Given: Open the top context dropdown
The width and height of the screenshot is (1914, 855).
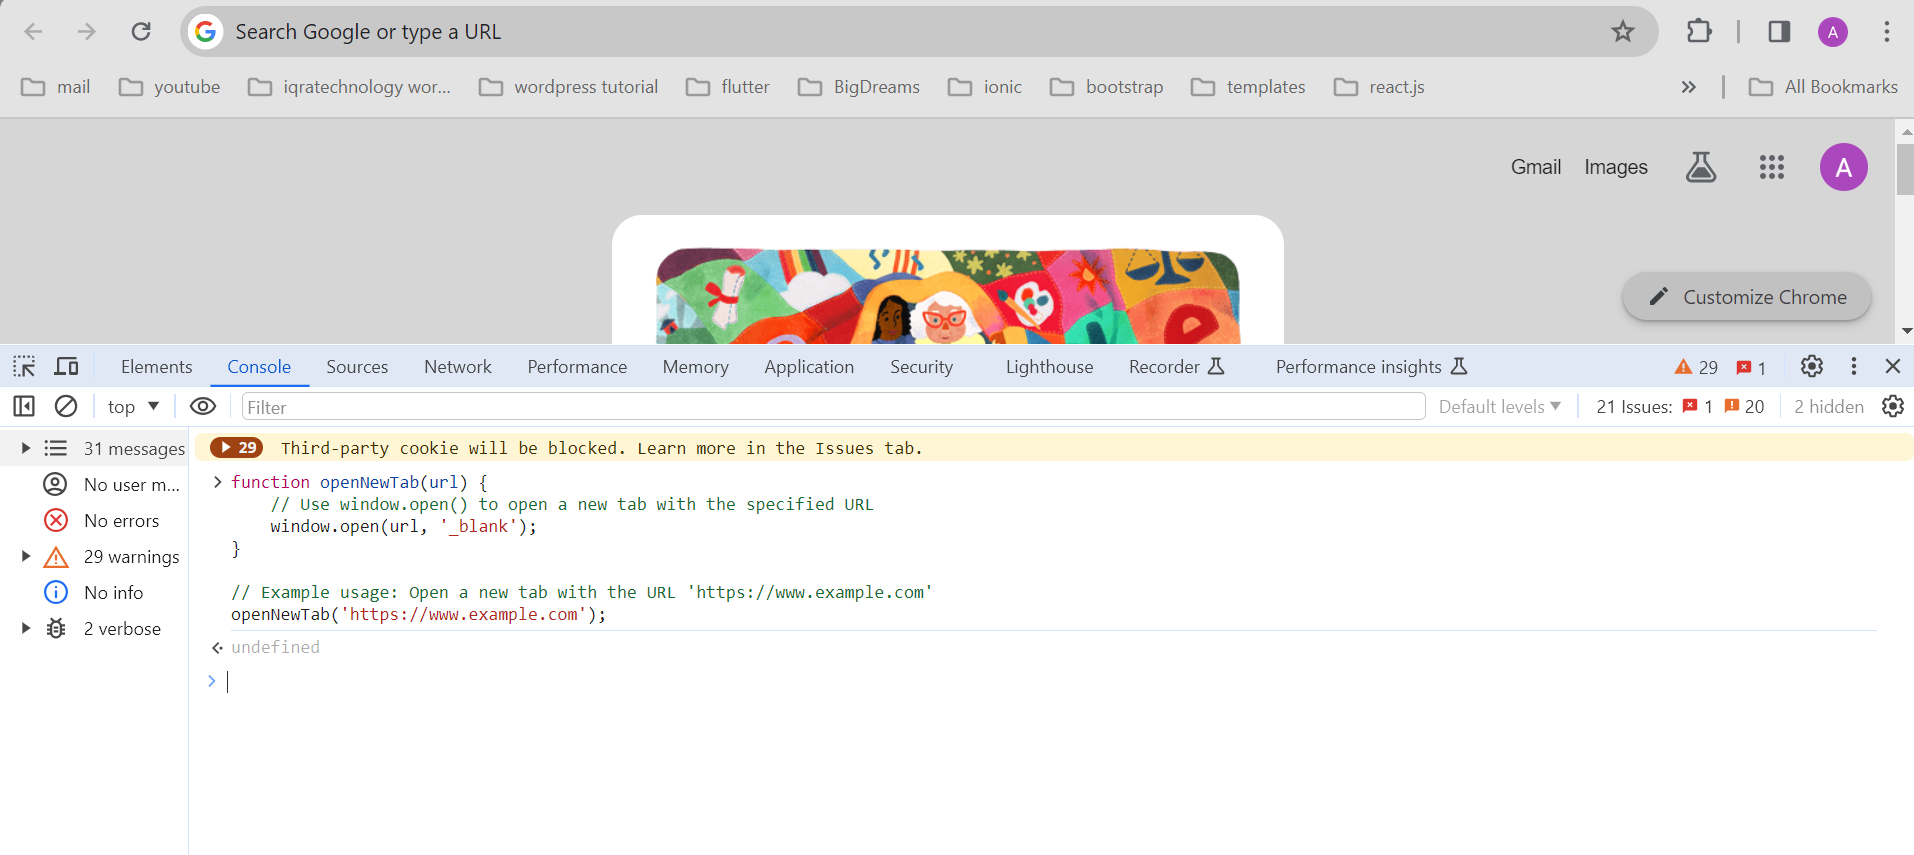Looking at the screenshot, I should [x=133, y=406].
